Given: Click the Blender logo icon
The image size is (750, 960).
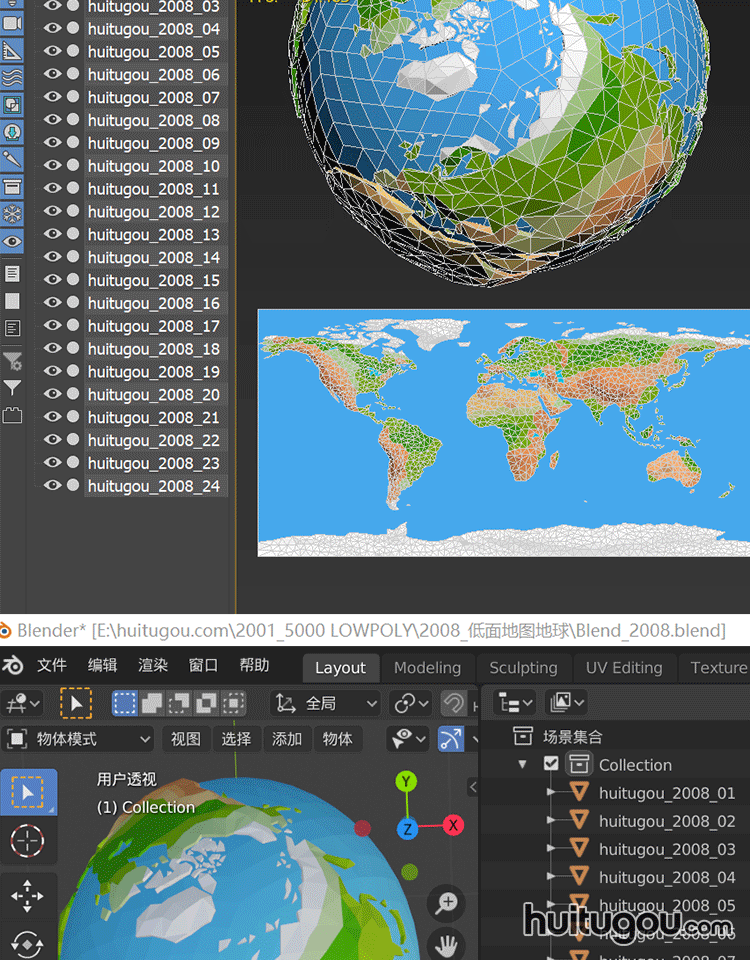Looking at the screenshot, I should pos(14,667).
